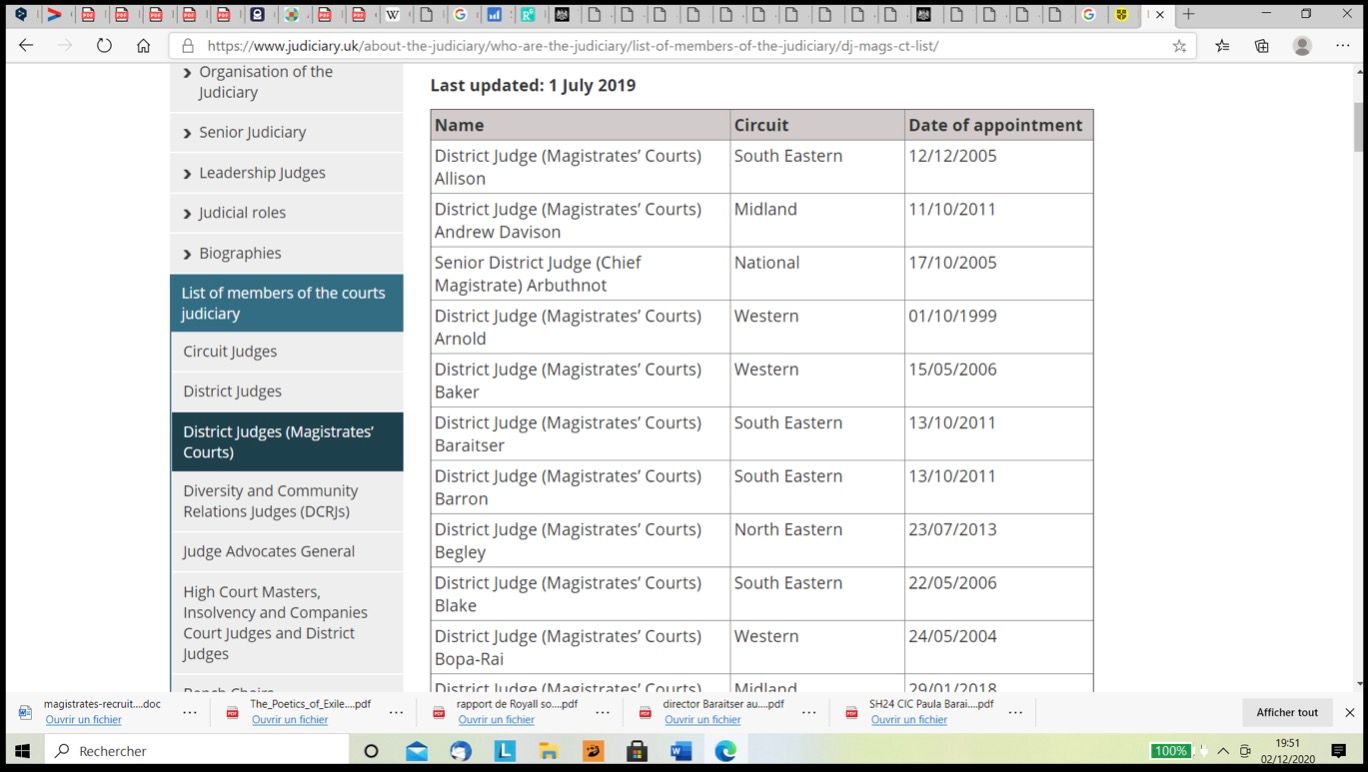Show options for The_Poetics_of_Exile download
Screen dimensions: 1368x772
click(x=396, y=712)
